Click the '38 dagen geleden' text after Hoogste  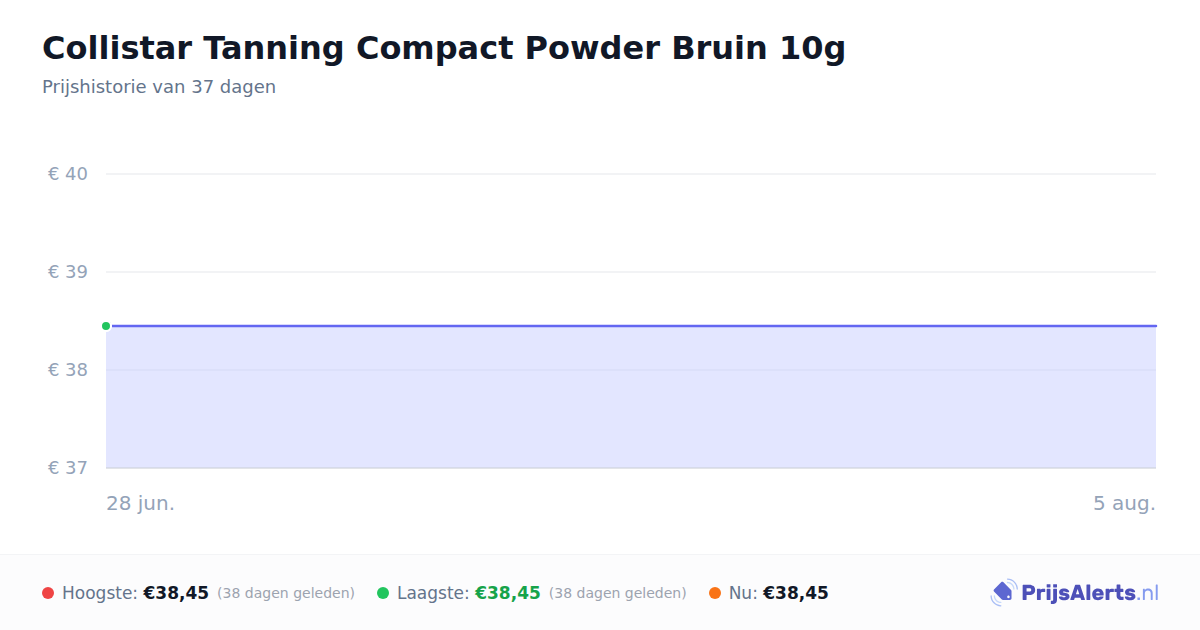[286, 593]
